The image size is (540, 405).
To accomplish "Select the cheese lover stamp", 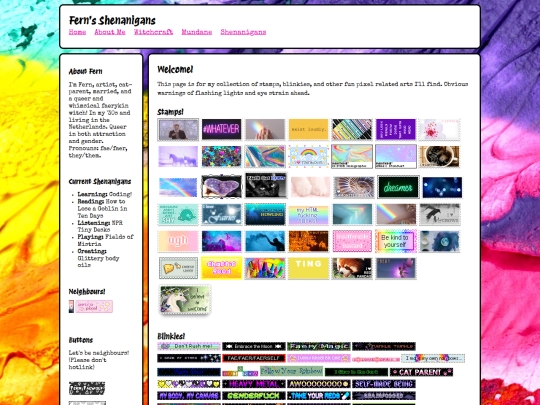I will (x=178, y=268).
